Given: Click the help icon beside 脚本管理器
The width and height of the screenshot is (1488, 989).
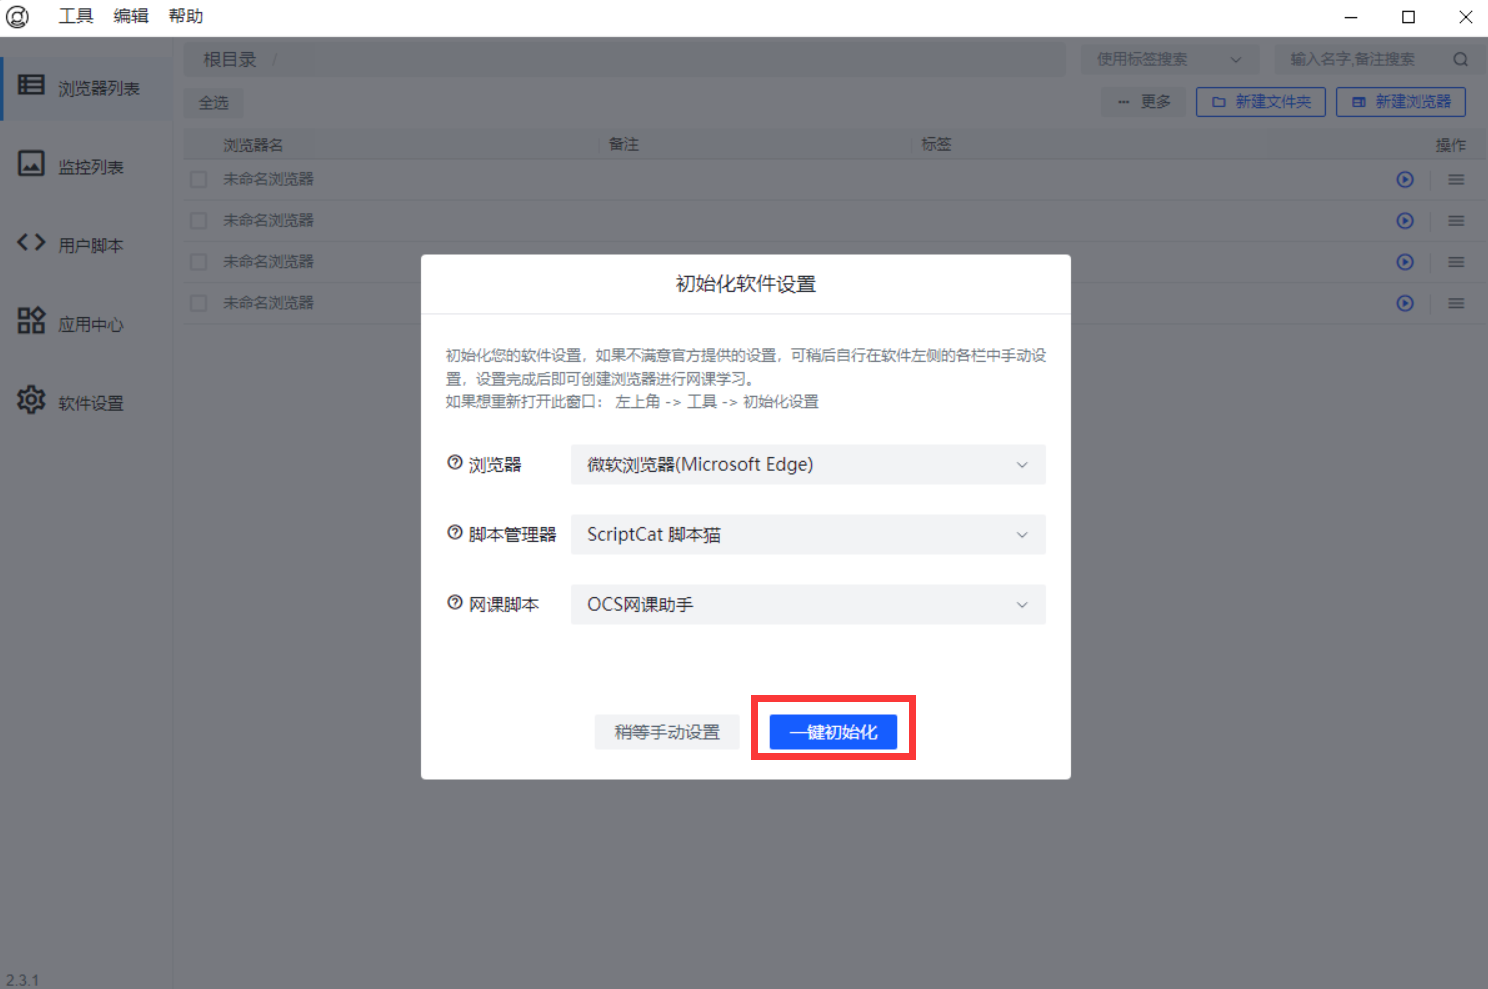Looking at the screenshot, I should [455, 533].
